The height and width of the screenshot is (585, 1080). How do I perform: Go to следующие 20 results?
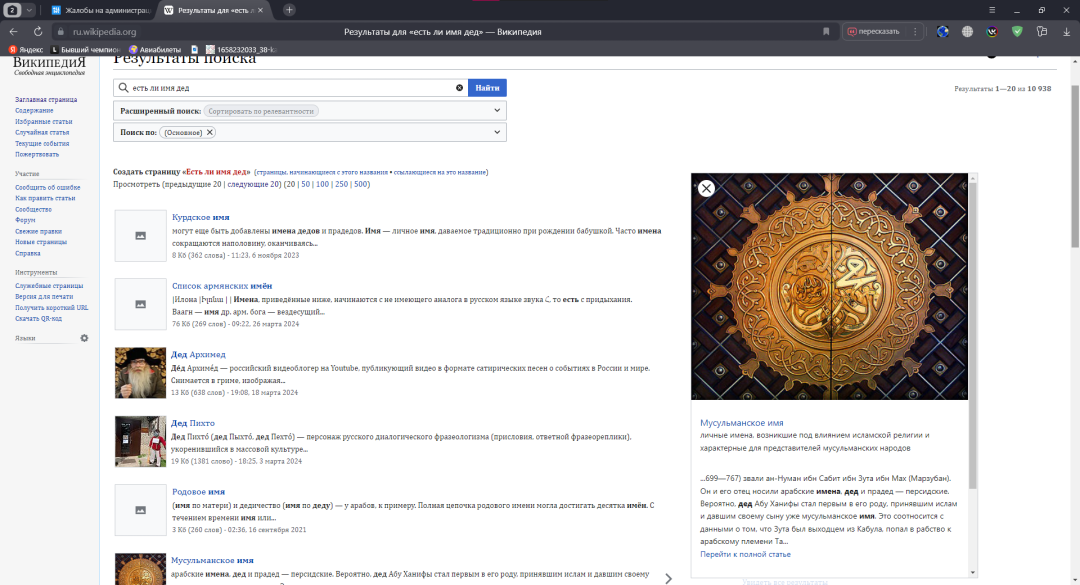[x=253, y=184]
